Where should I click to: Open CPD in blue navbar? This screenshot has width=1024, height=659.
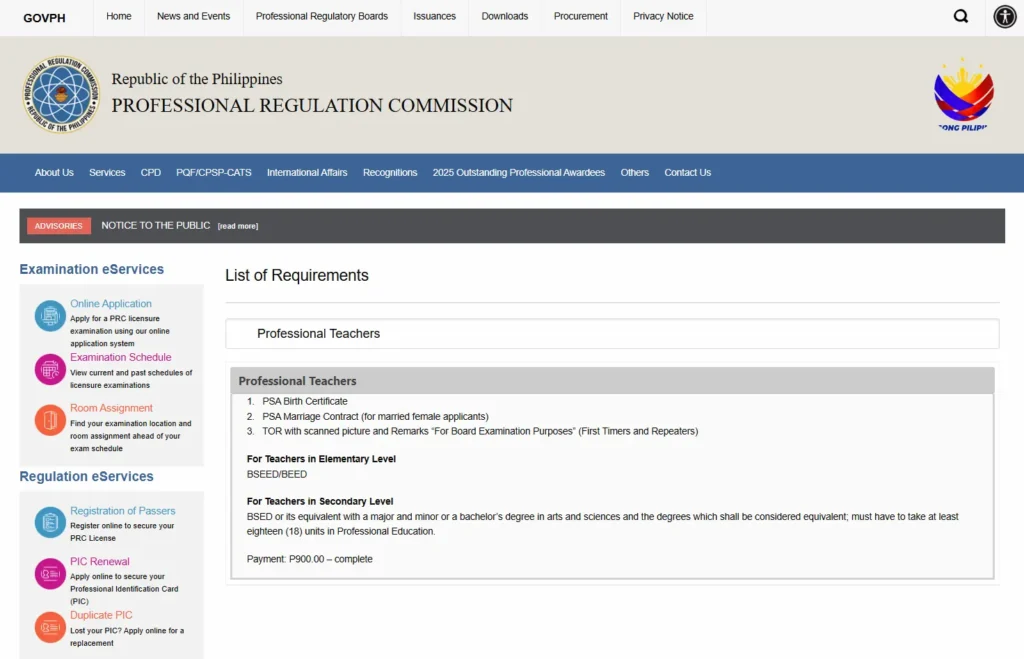[x=151, y=172]
